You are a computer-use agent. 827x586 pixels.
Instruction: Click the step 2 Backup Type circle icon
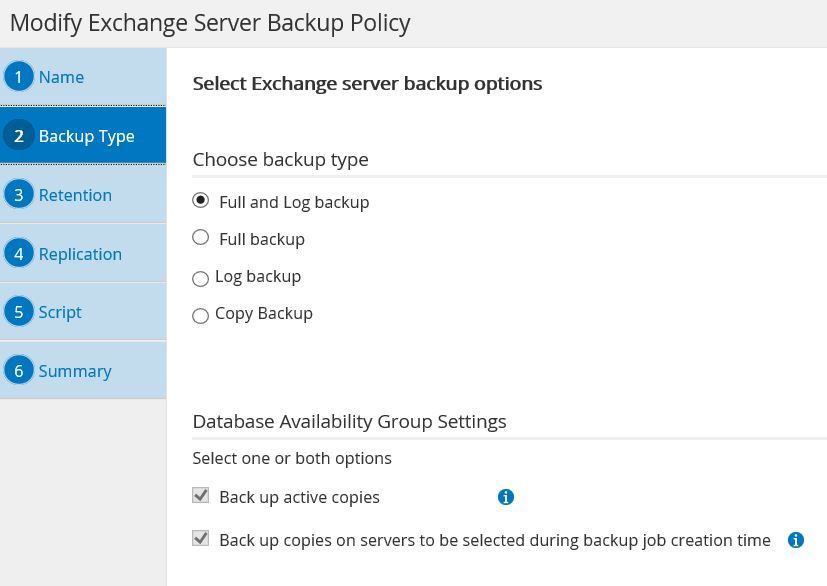tap(18, 136)
